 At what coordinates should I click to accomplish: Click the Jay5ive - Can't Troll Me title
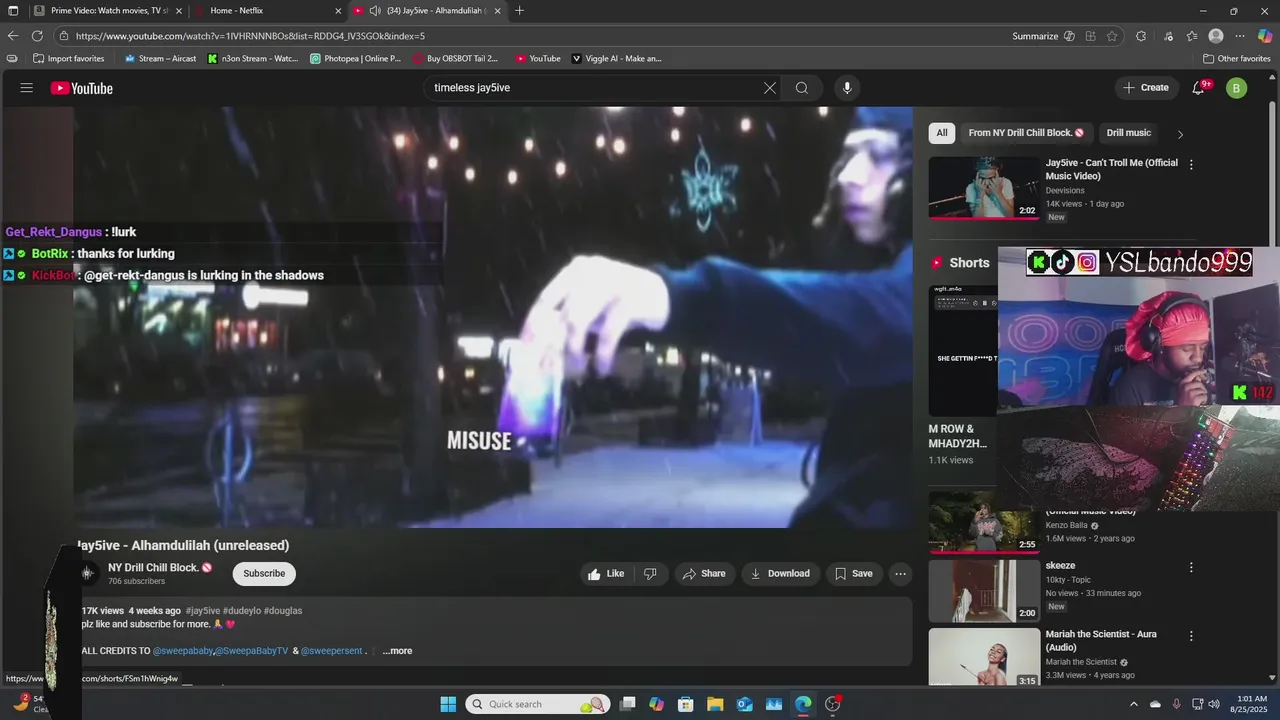[1112, 169]
